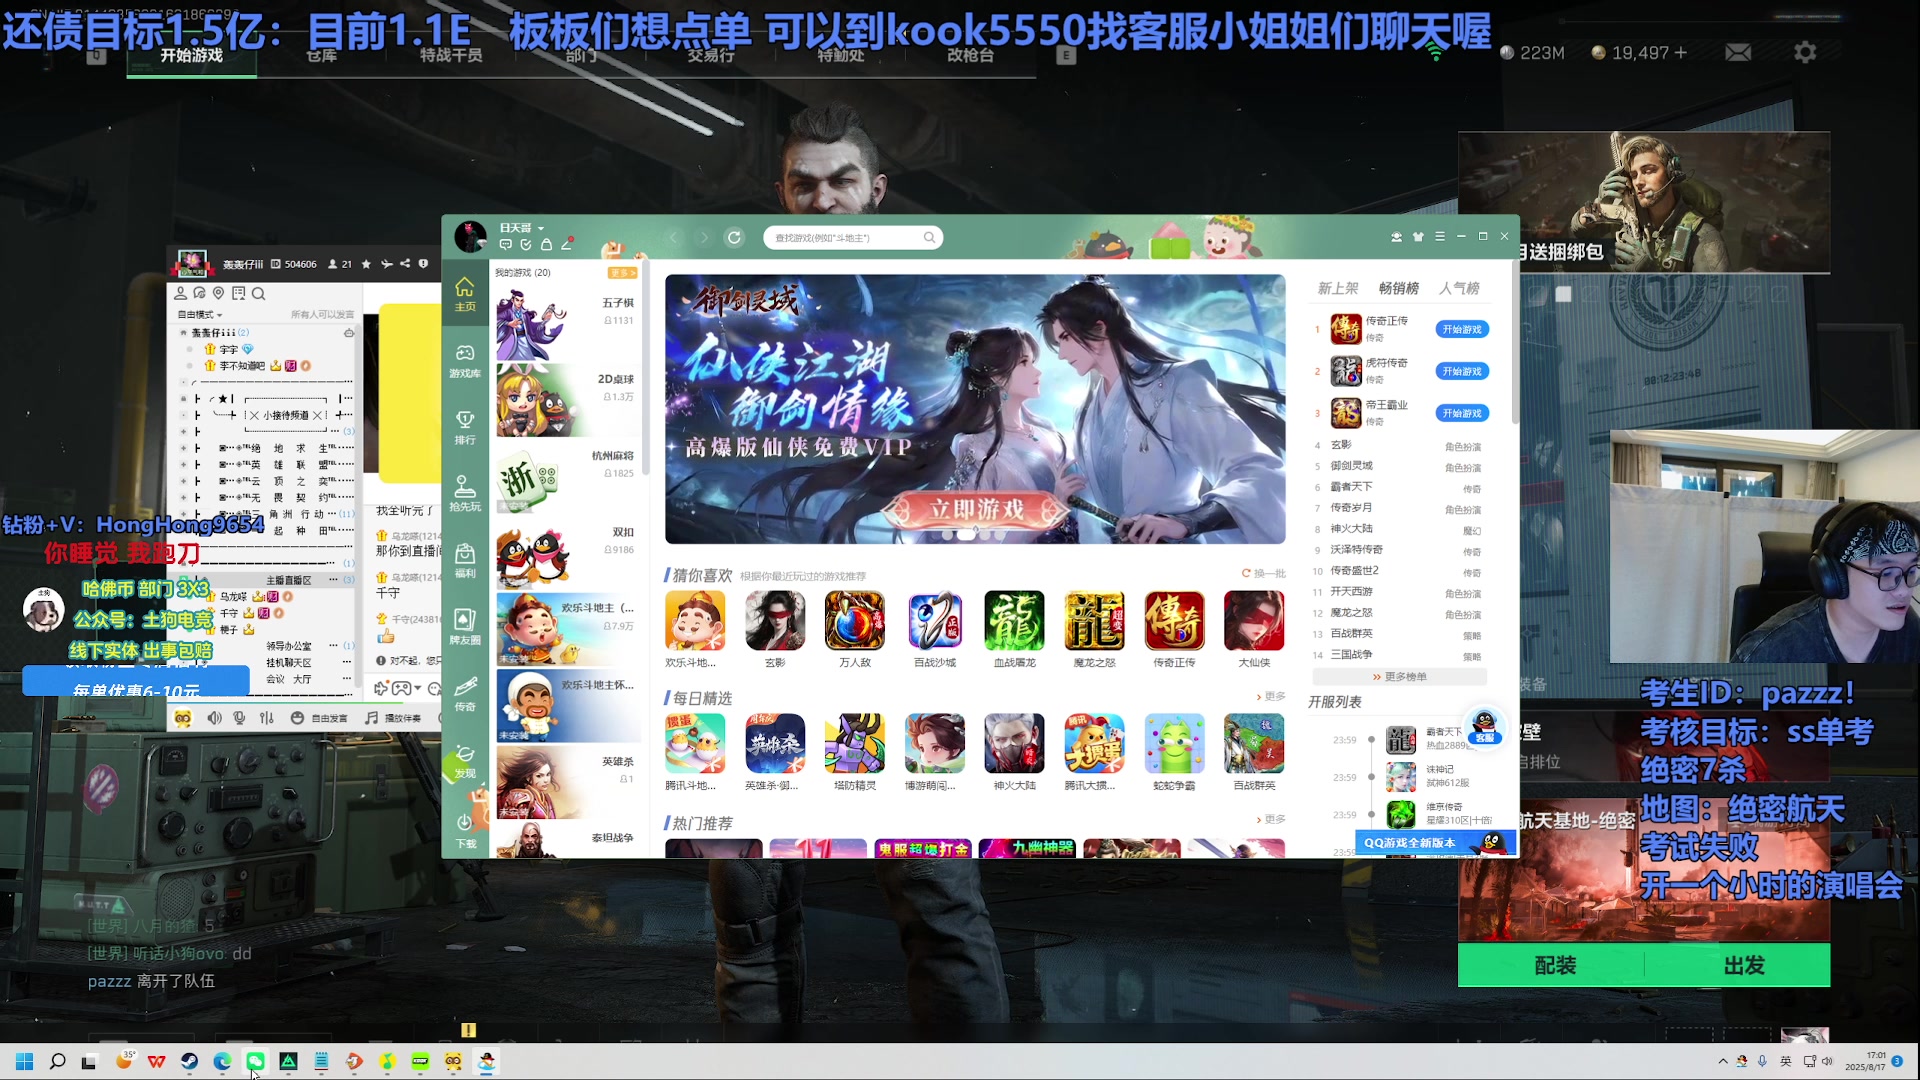Click the speaker volume icon in YY voice bar

[214, 718]
